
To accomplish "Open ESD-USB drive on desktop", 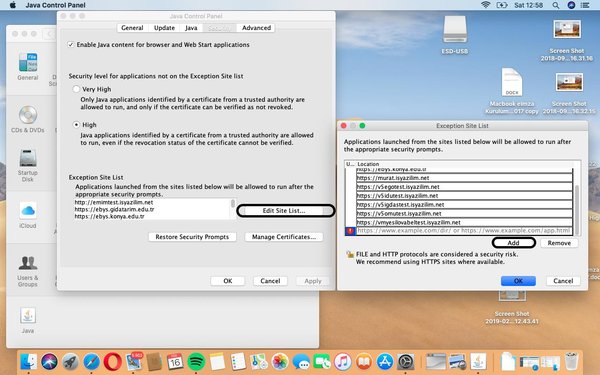I will pos(455,35).
